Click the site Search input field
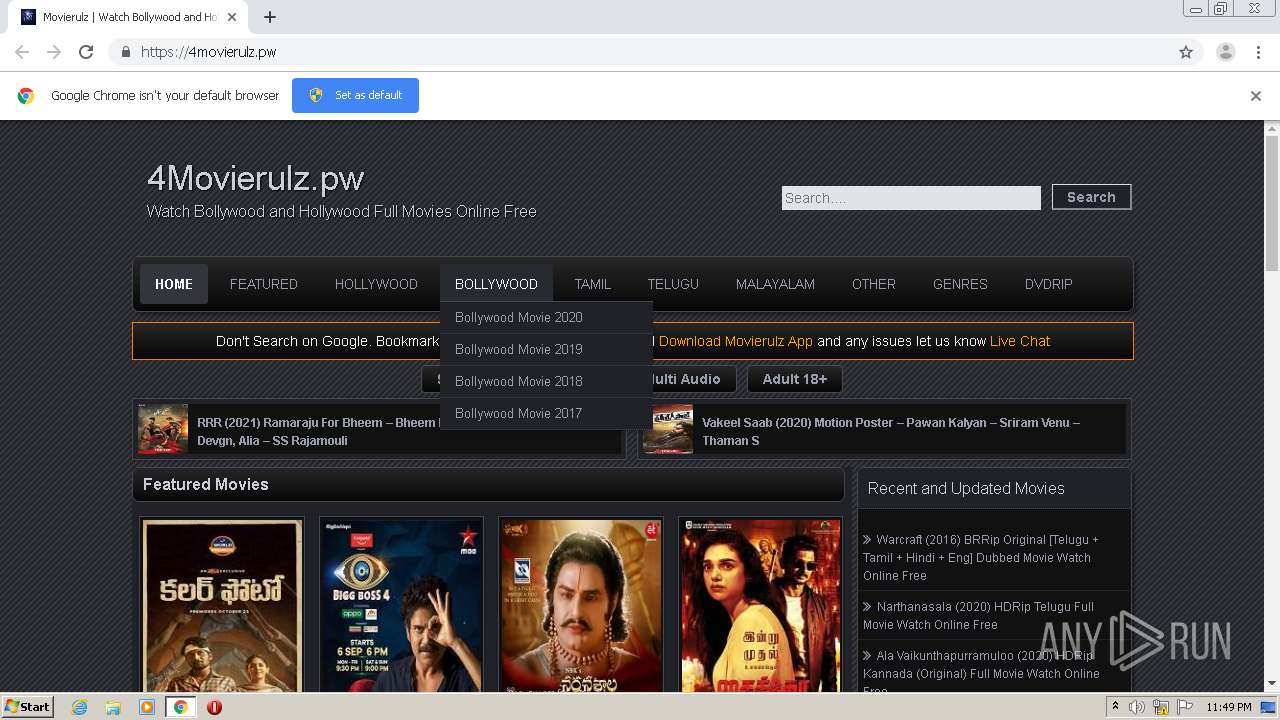1280x720 pixels. click(911, 198)
